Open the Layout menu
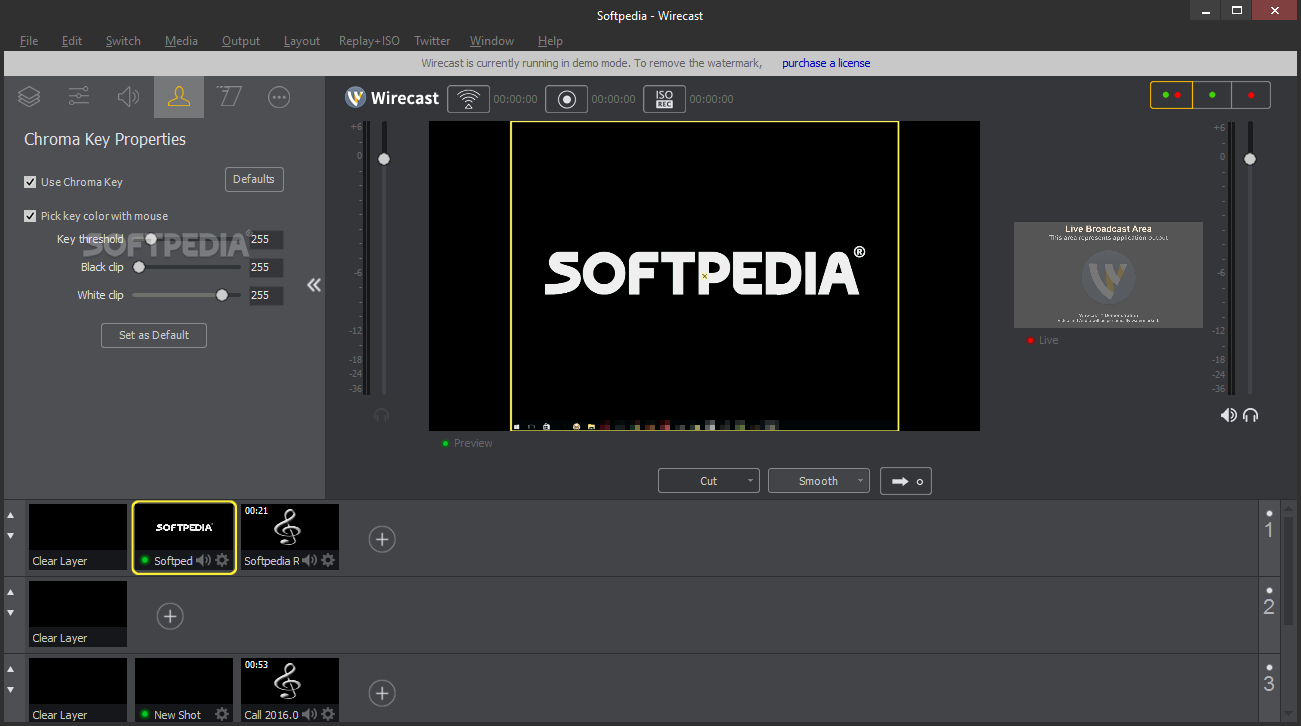Screen dimensions: 1301x726 click(302, 41)
